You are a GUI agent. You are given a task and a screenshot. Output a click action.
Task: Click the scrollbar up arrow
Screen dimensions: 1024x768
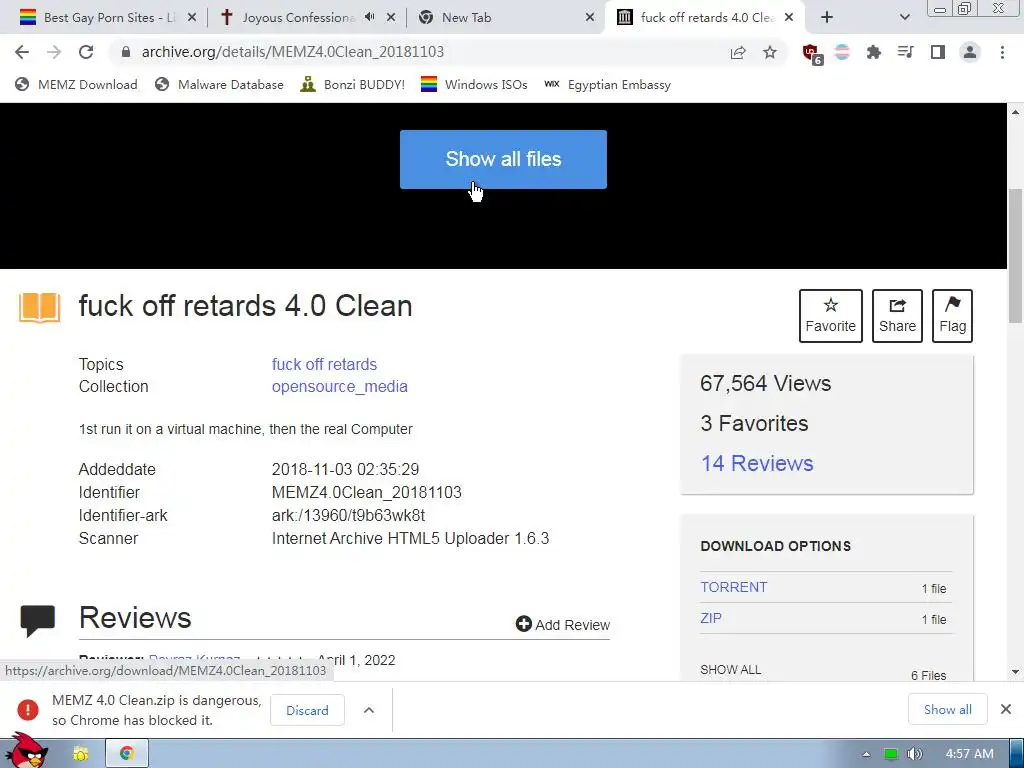click(1016, 112)
